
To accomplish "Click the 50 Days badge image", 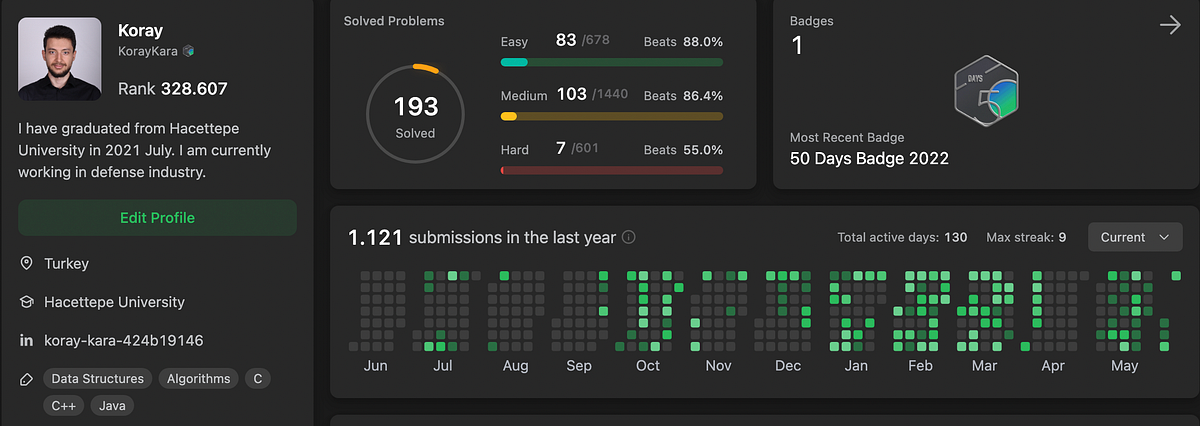I will pos(986,92).
